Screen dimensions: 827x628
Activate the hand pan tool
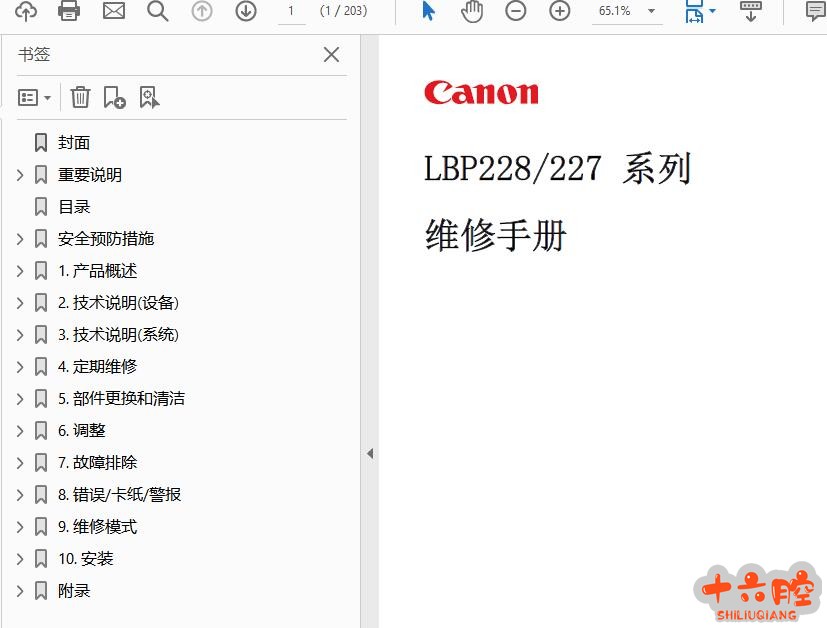pyautogui.click(x=472, y=11)
